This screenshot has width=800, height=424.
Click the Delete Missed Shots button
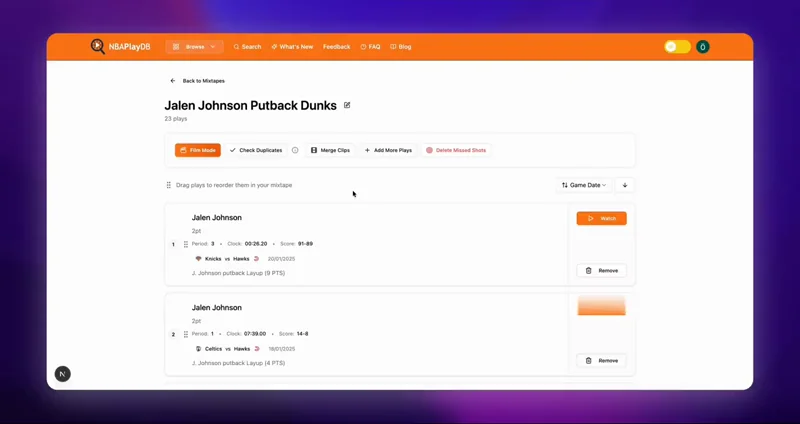coord(456,150)
